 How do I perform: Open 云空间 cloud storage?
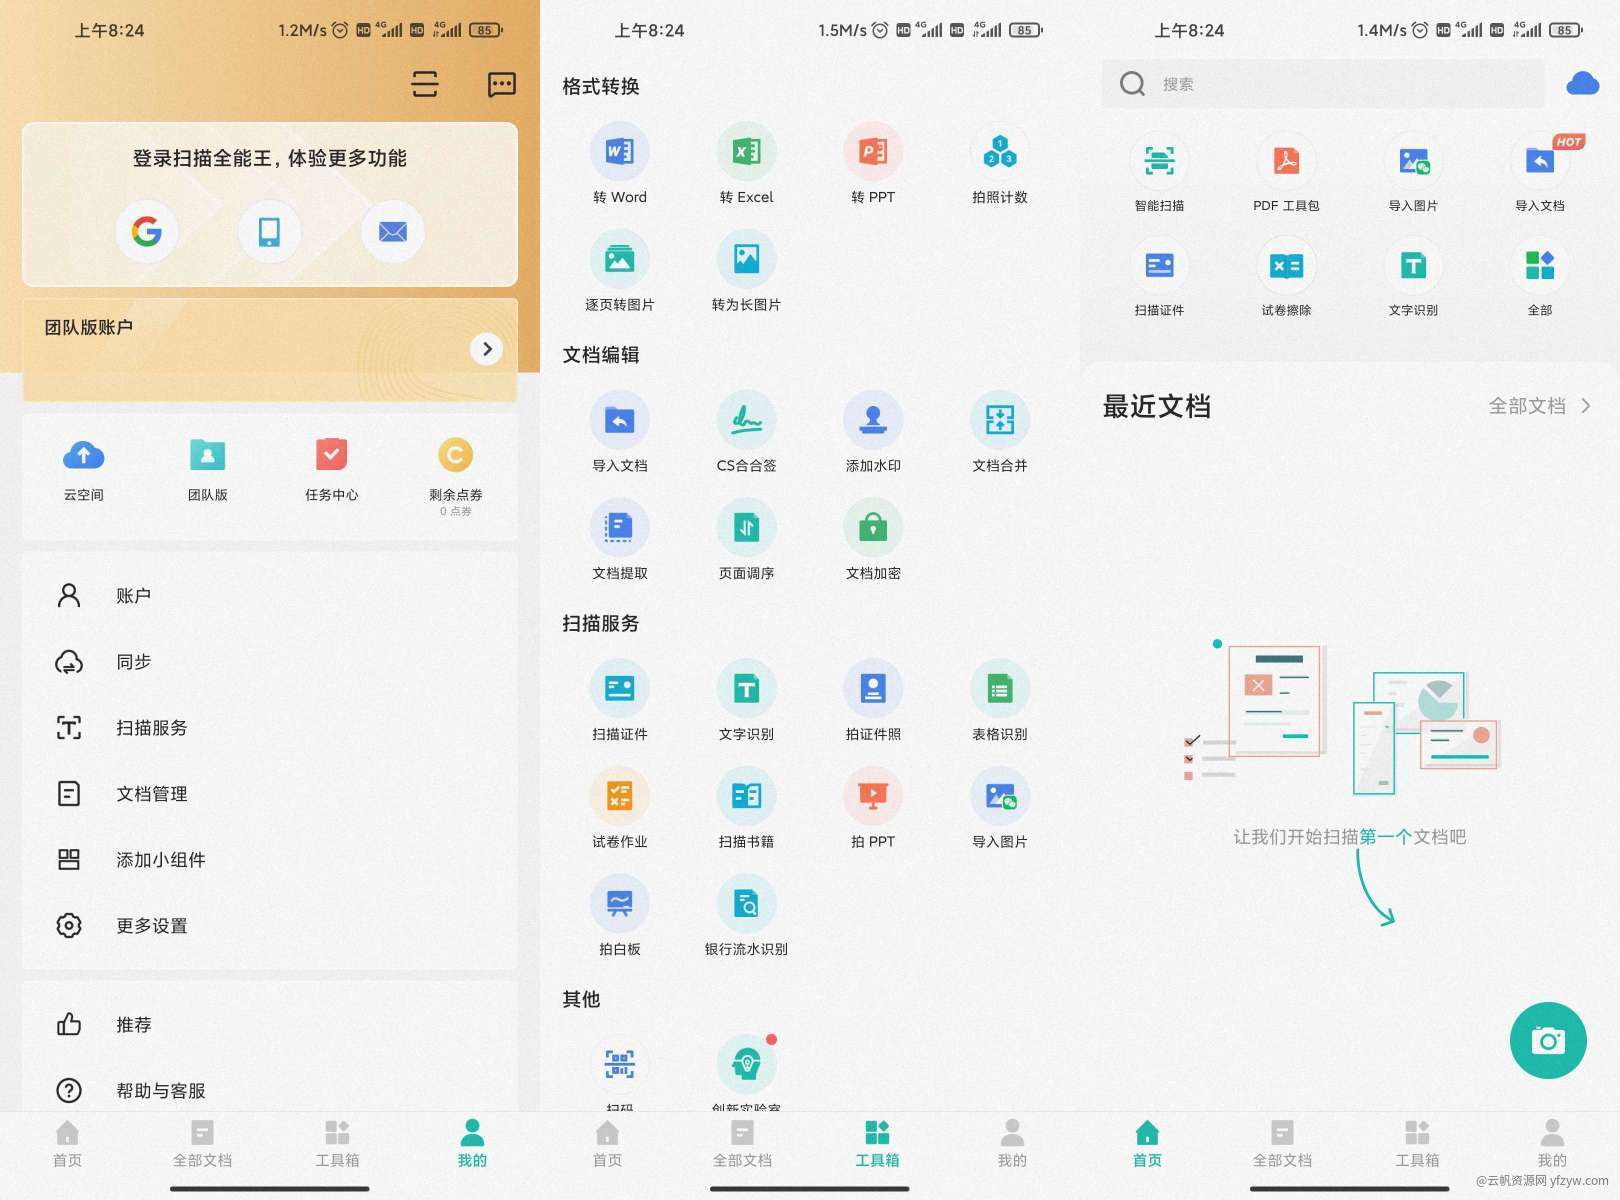point(84,470)
